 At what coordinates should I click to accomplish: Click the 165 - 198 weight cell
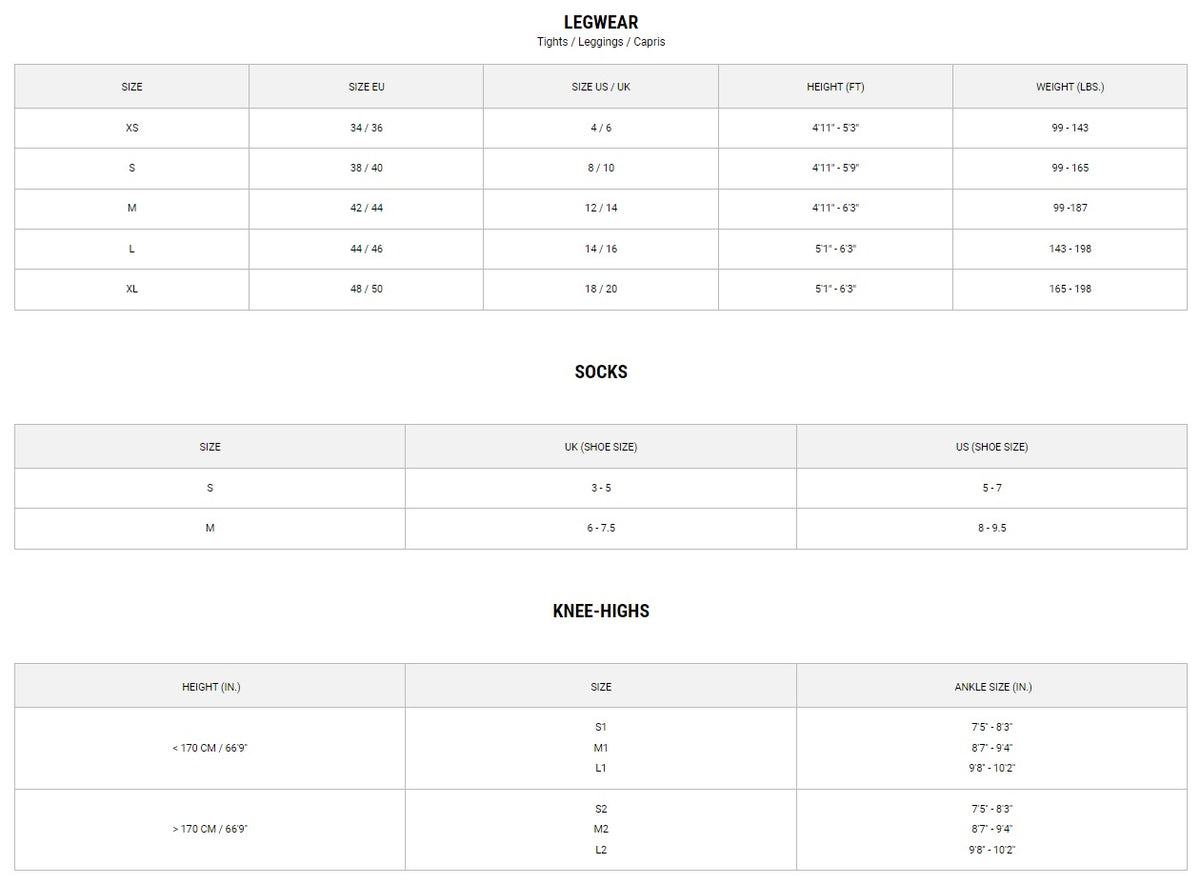coord(1070,289)
